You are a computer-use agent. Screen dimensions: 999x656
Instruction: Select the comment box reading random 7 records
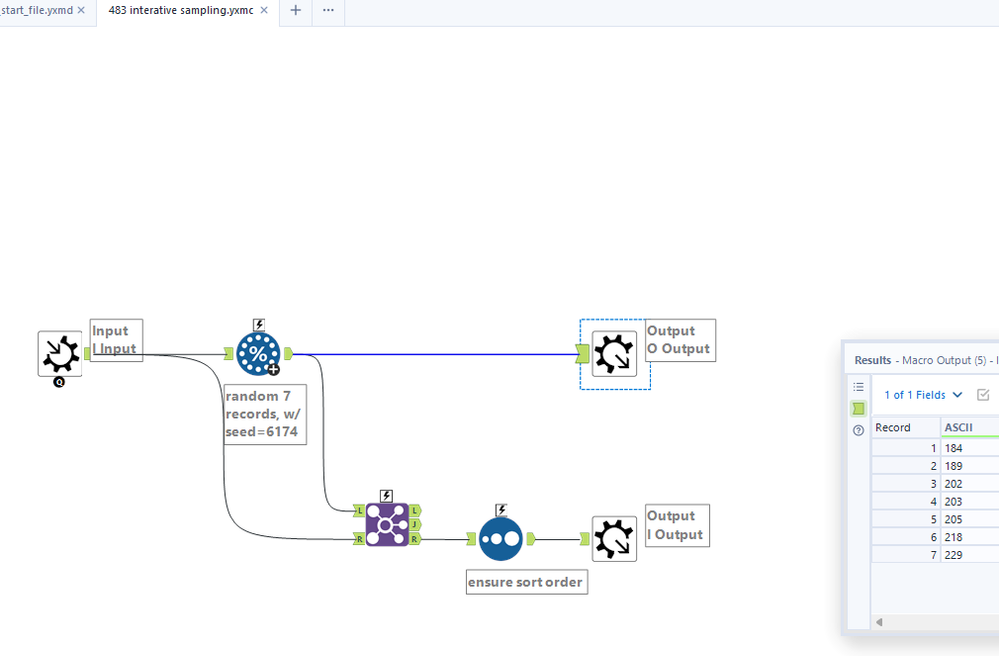(x=263, y=414)
